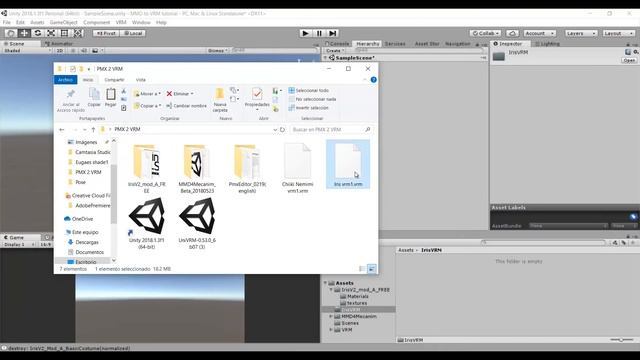Screen dimensions: 640x360
Task: Select the Hand tool in Unity toolbar
Action: (x=11, y=33)
